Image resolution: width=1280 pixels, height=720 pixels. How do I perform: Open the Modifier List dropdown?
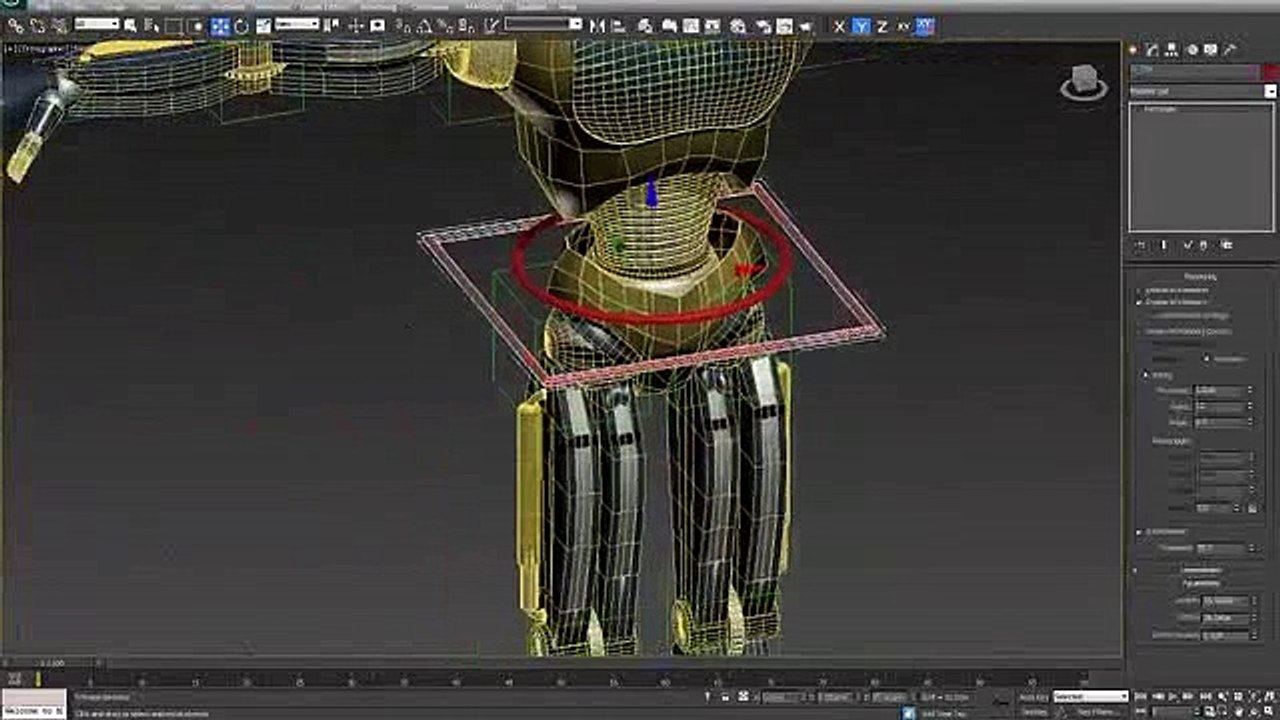pyautogui.click(x=1203, y=91)
